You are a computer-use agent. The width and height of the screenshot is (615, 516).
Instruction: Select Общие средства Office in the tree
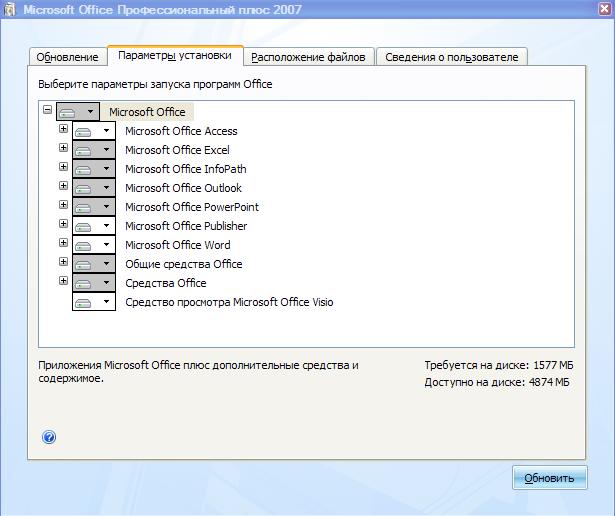(x=184, y=264)
